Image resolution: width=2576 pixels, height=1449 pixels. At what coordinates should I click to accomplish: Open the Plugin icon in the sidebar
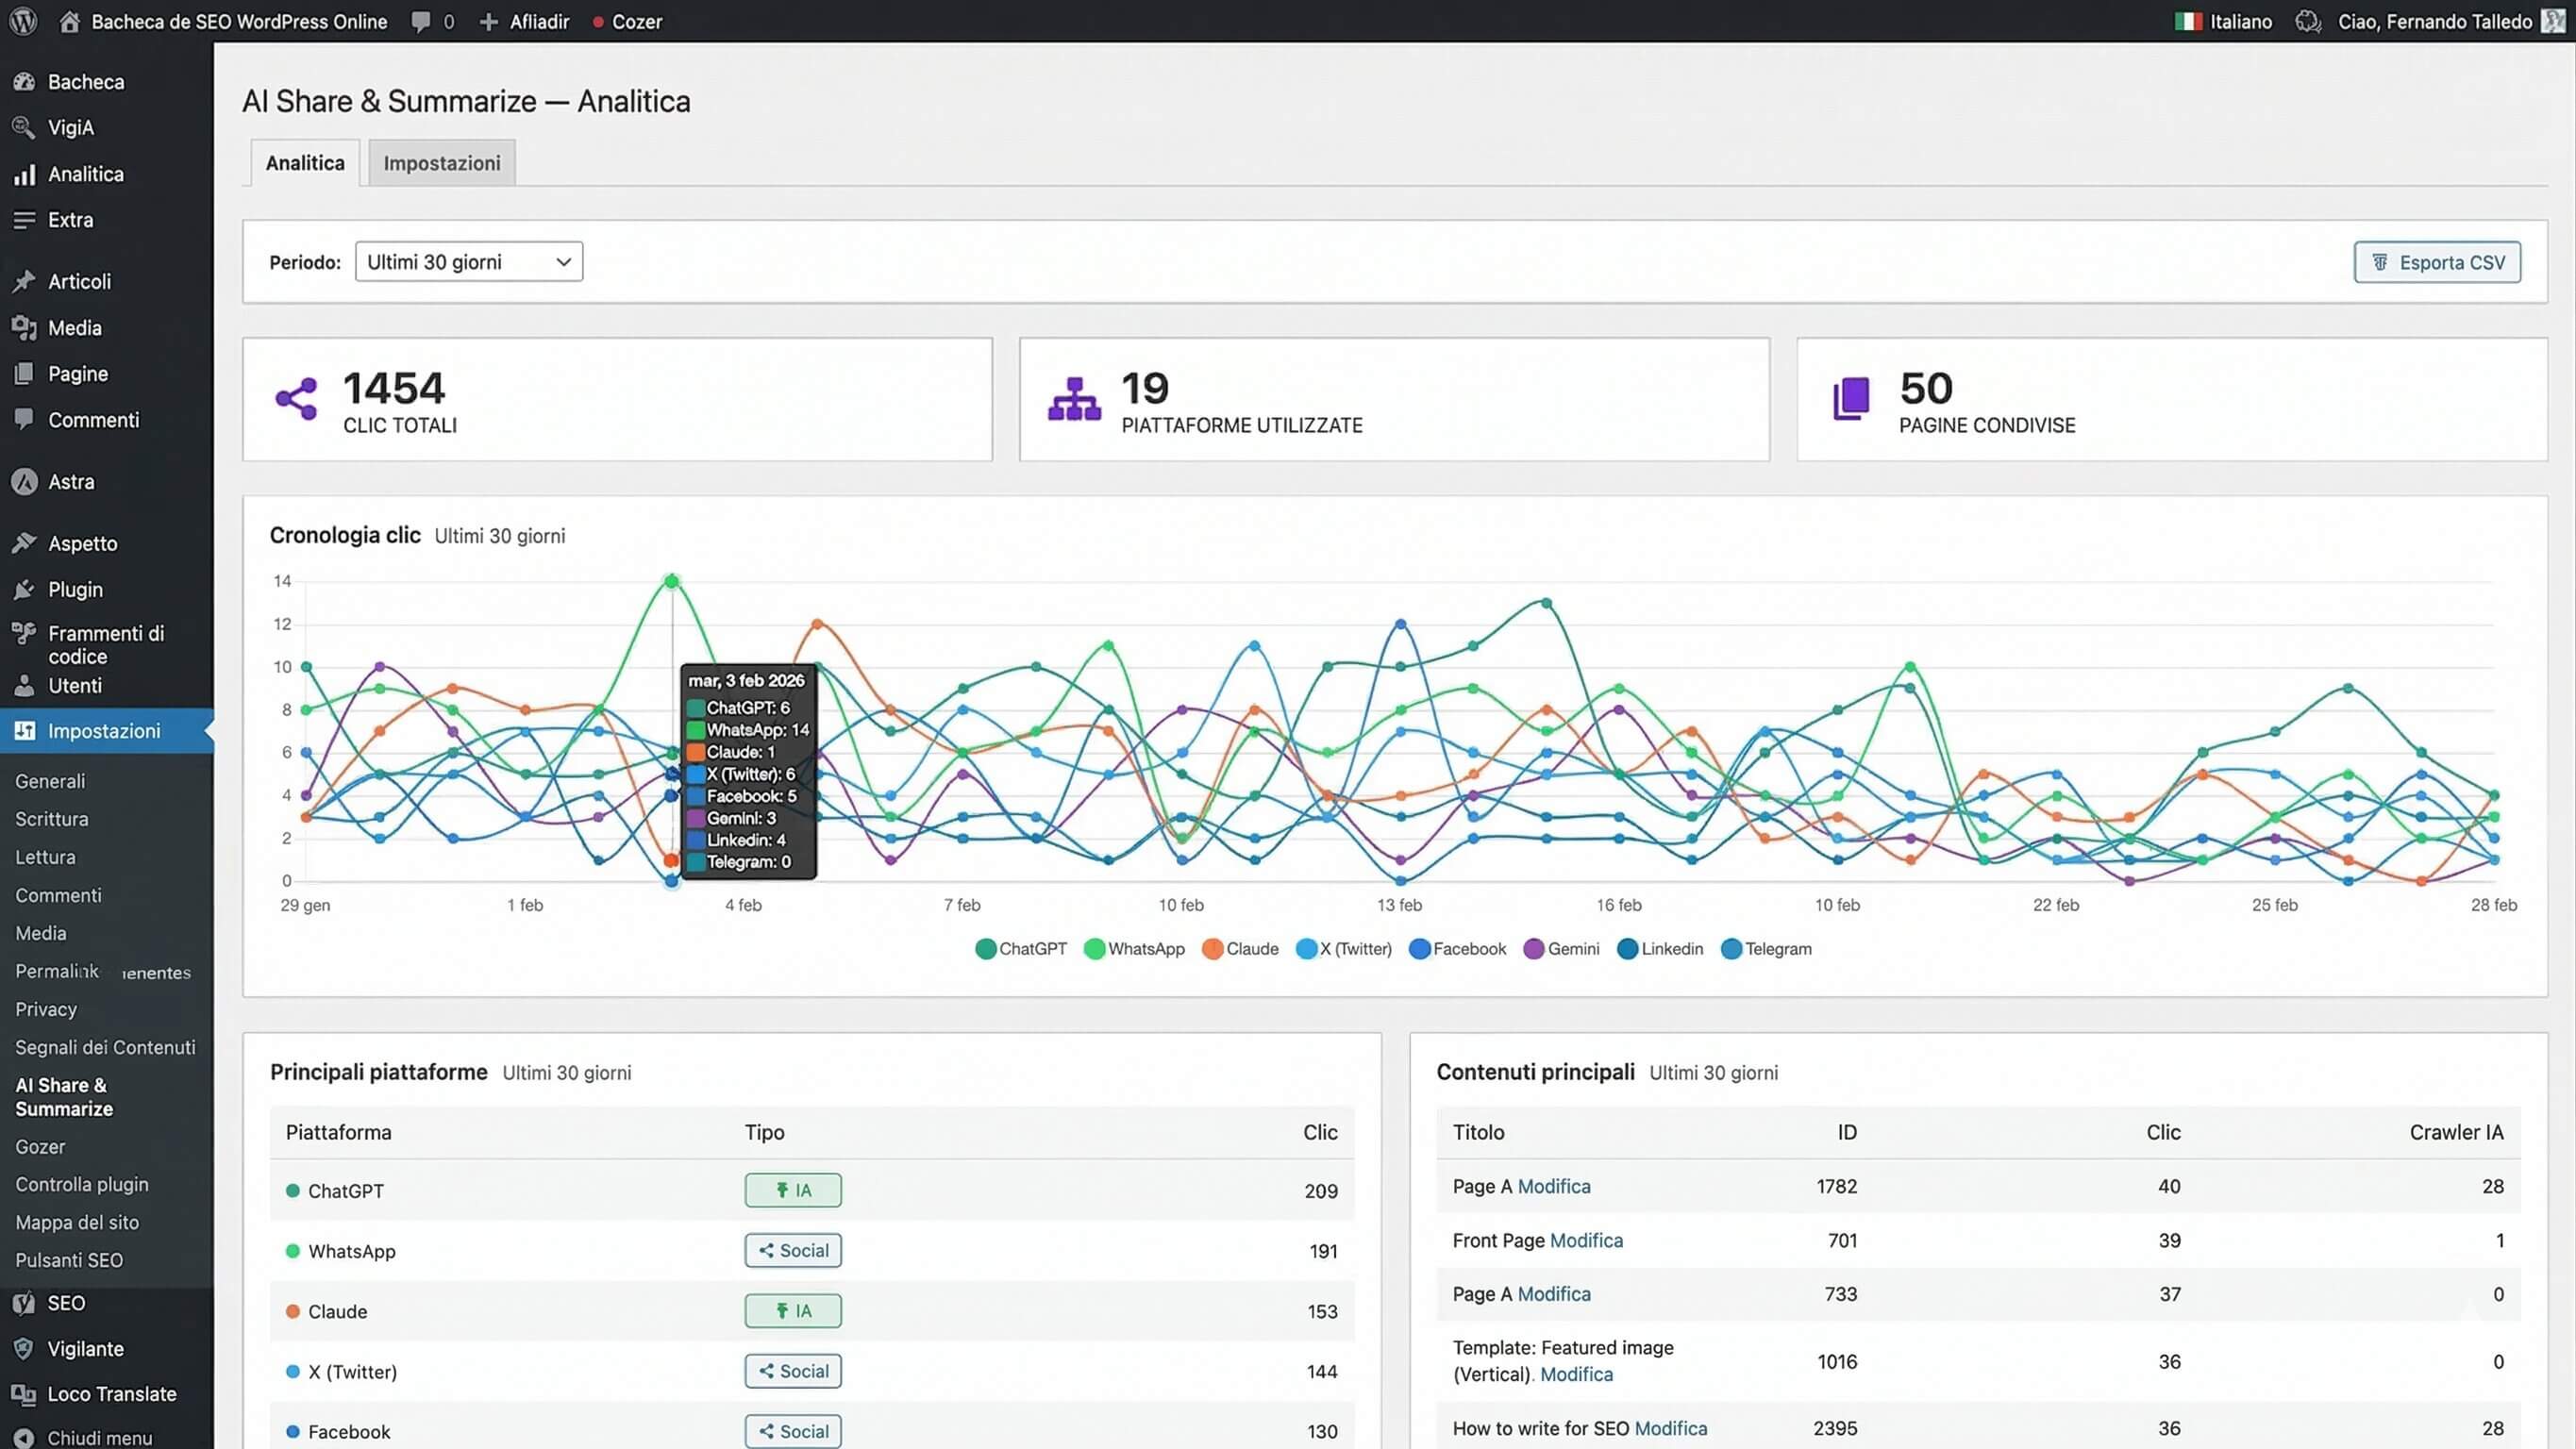[x=25, y=589]
